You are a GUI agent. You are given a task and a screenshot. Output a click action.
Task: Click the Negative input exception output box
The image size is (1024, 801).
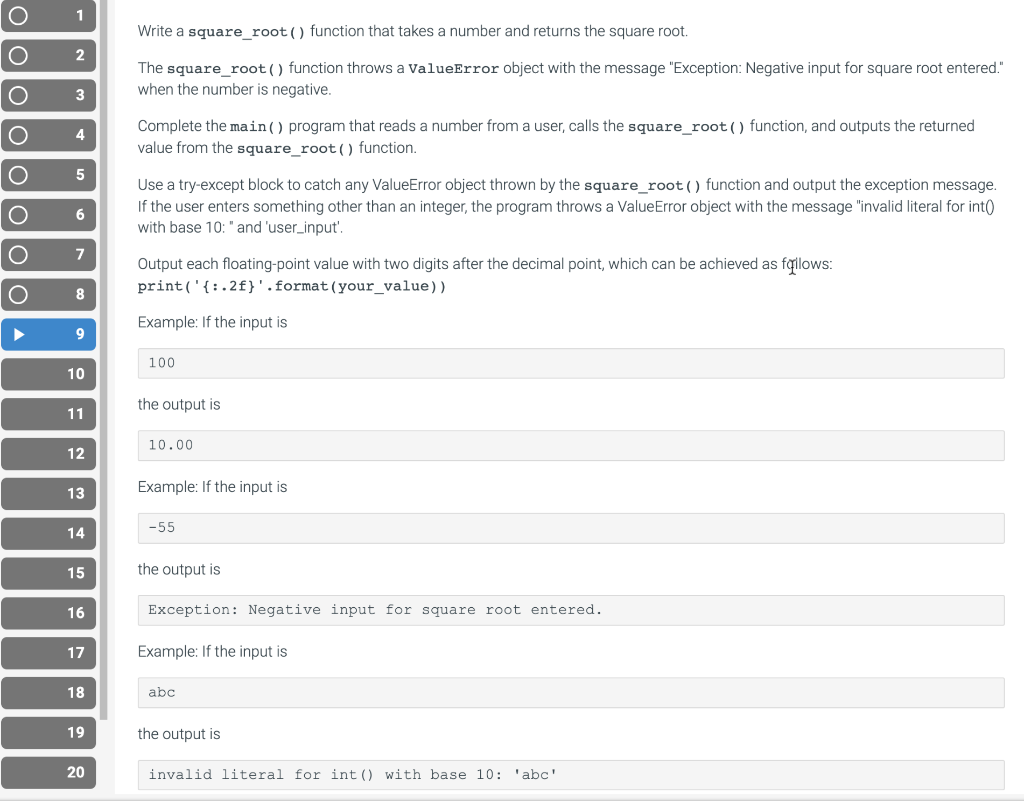571,609
